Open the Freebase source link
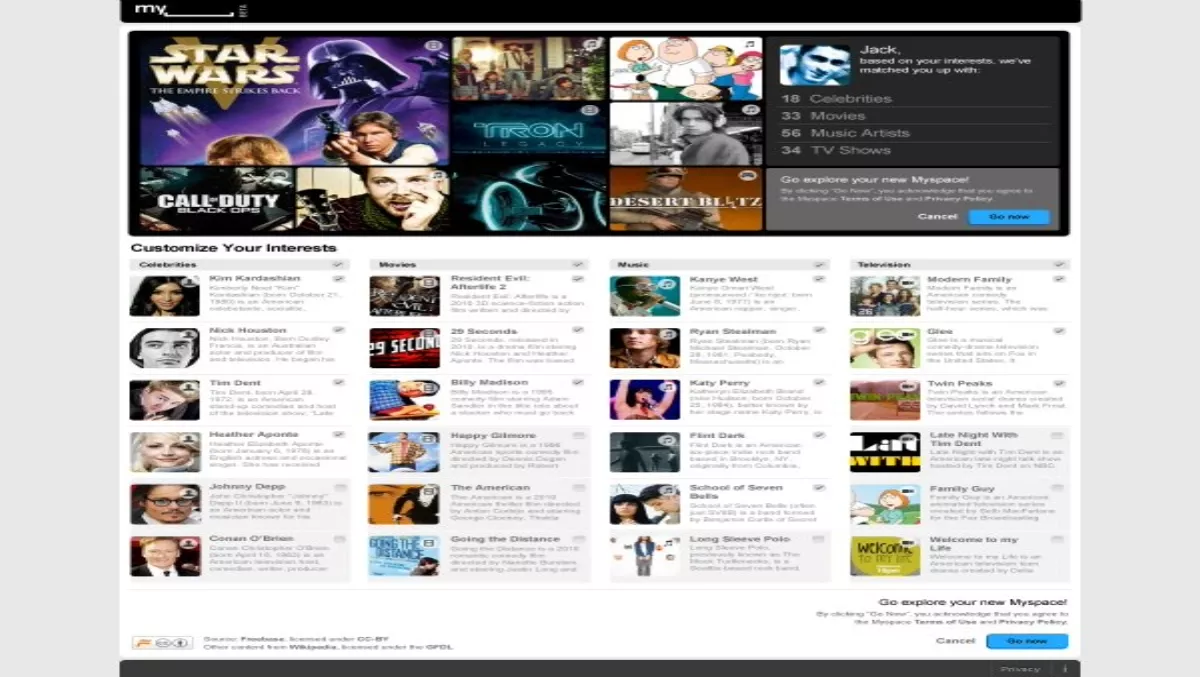Image resolution: width=1200 pixels, height=677 pixels. (x=260, y=638)
